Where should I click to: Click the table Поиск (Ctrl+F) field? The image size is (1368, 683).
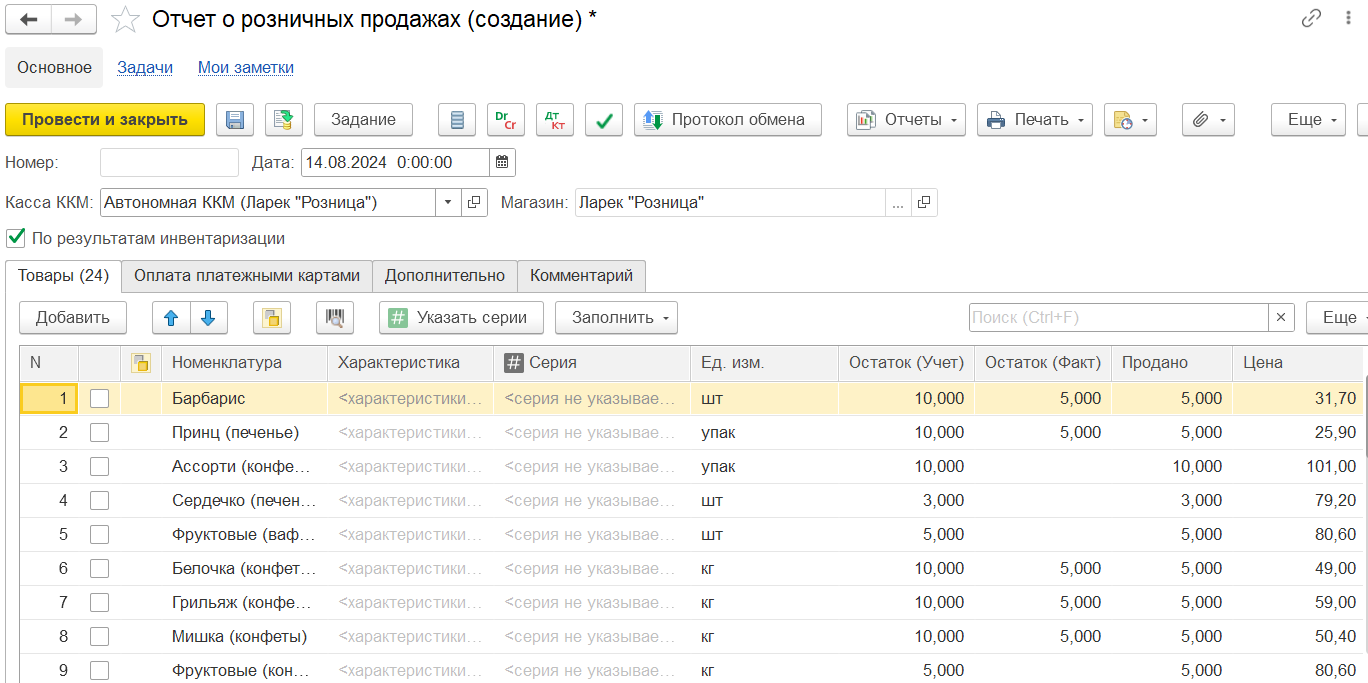pos(1118,318)
